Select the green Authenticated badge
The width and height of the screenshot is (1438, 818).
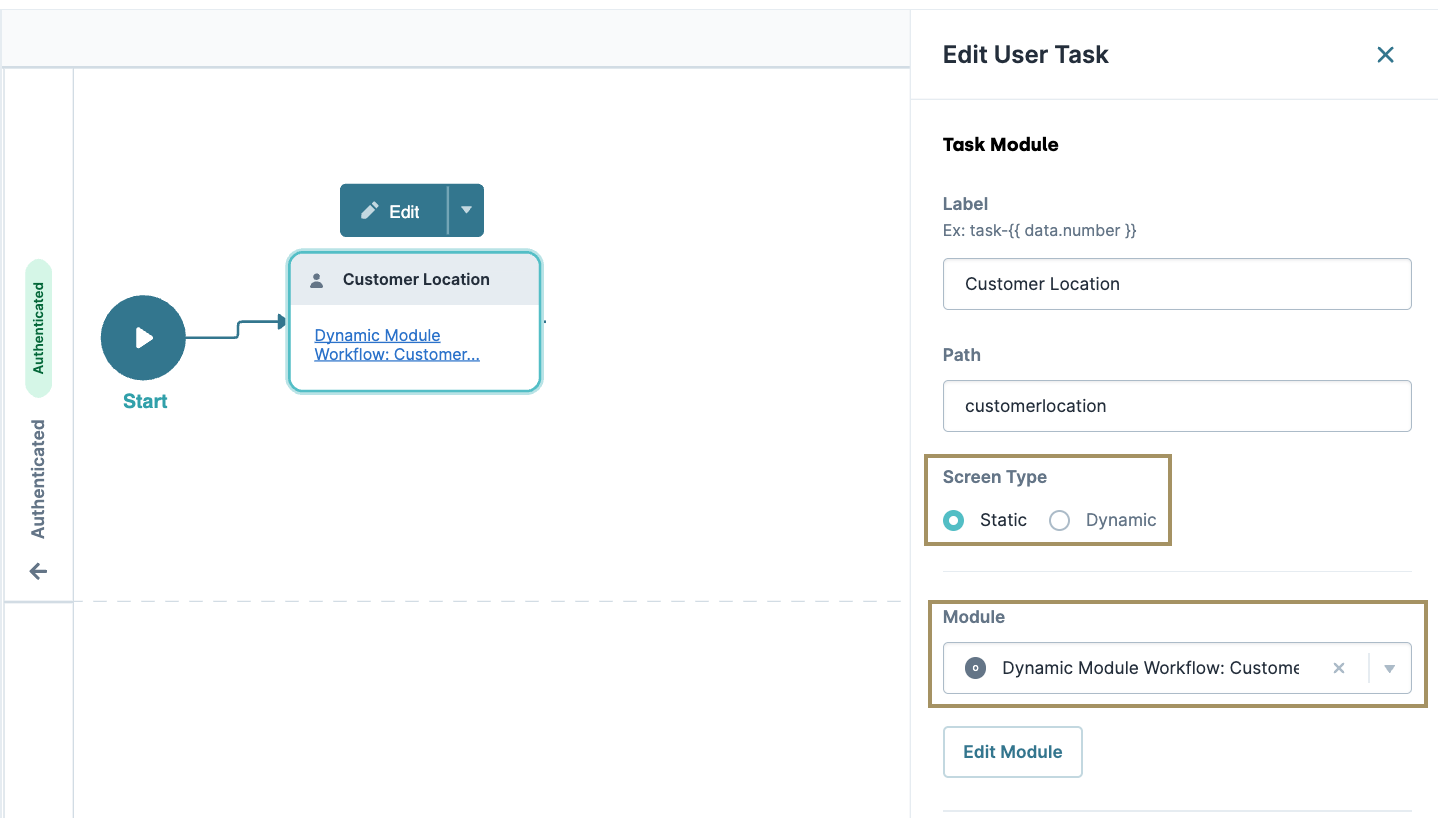(40, 328)
